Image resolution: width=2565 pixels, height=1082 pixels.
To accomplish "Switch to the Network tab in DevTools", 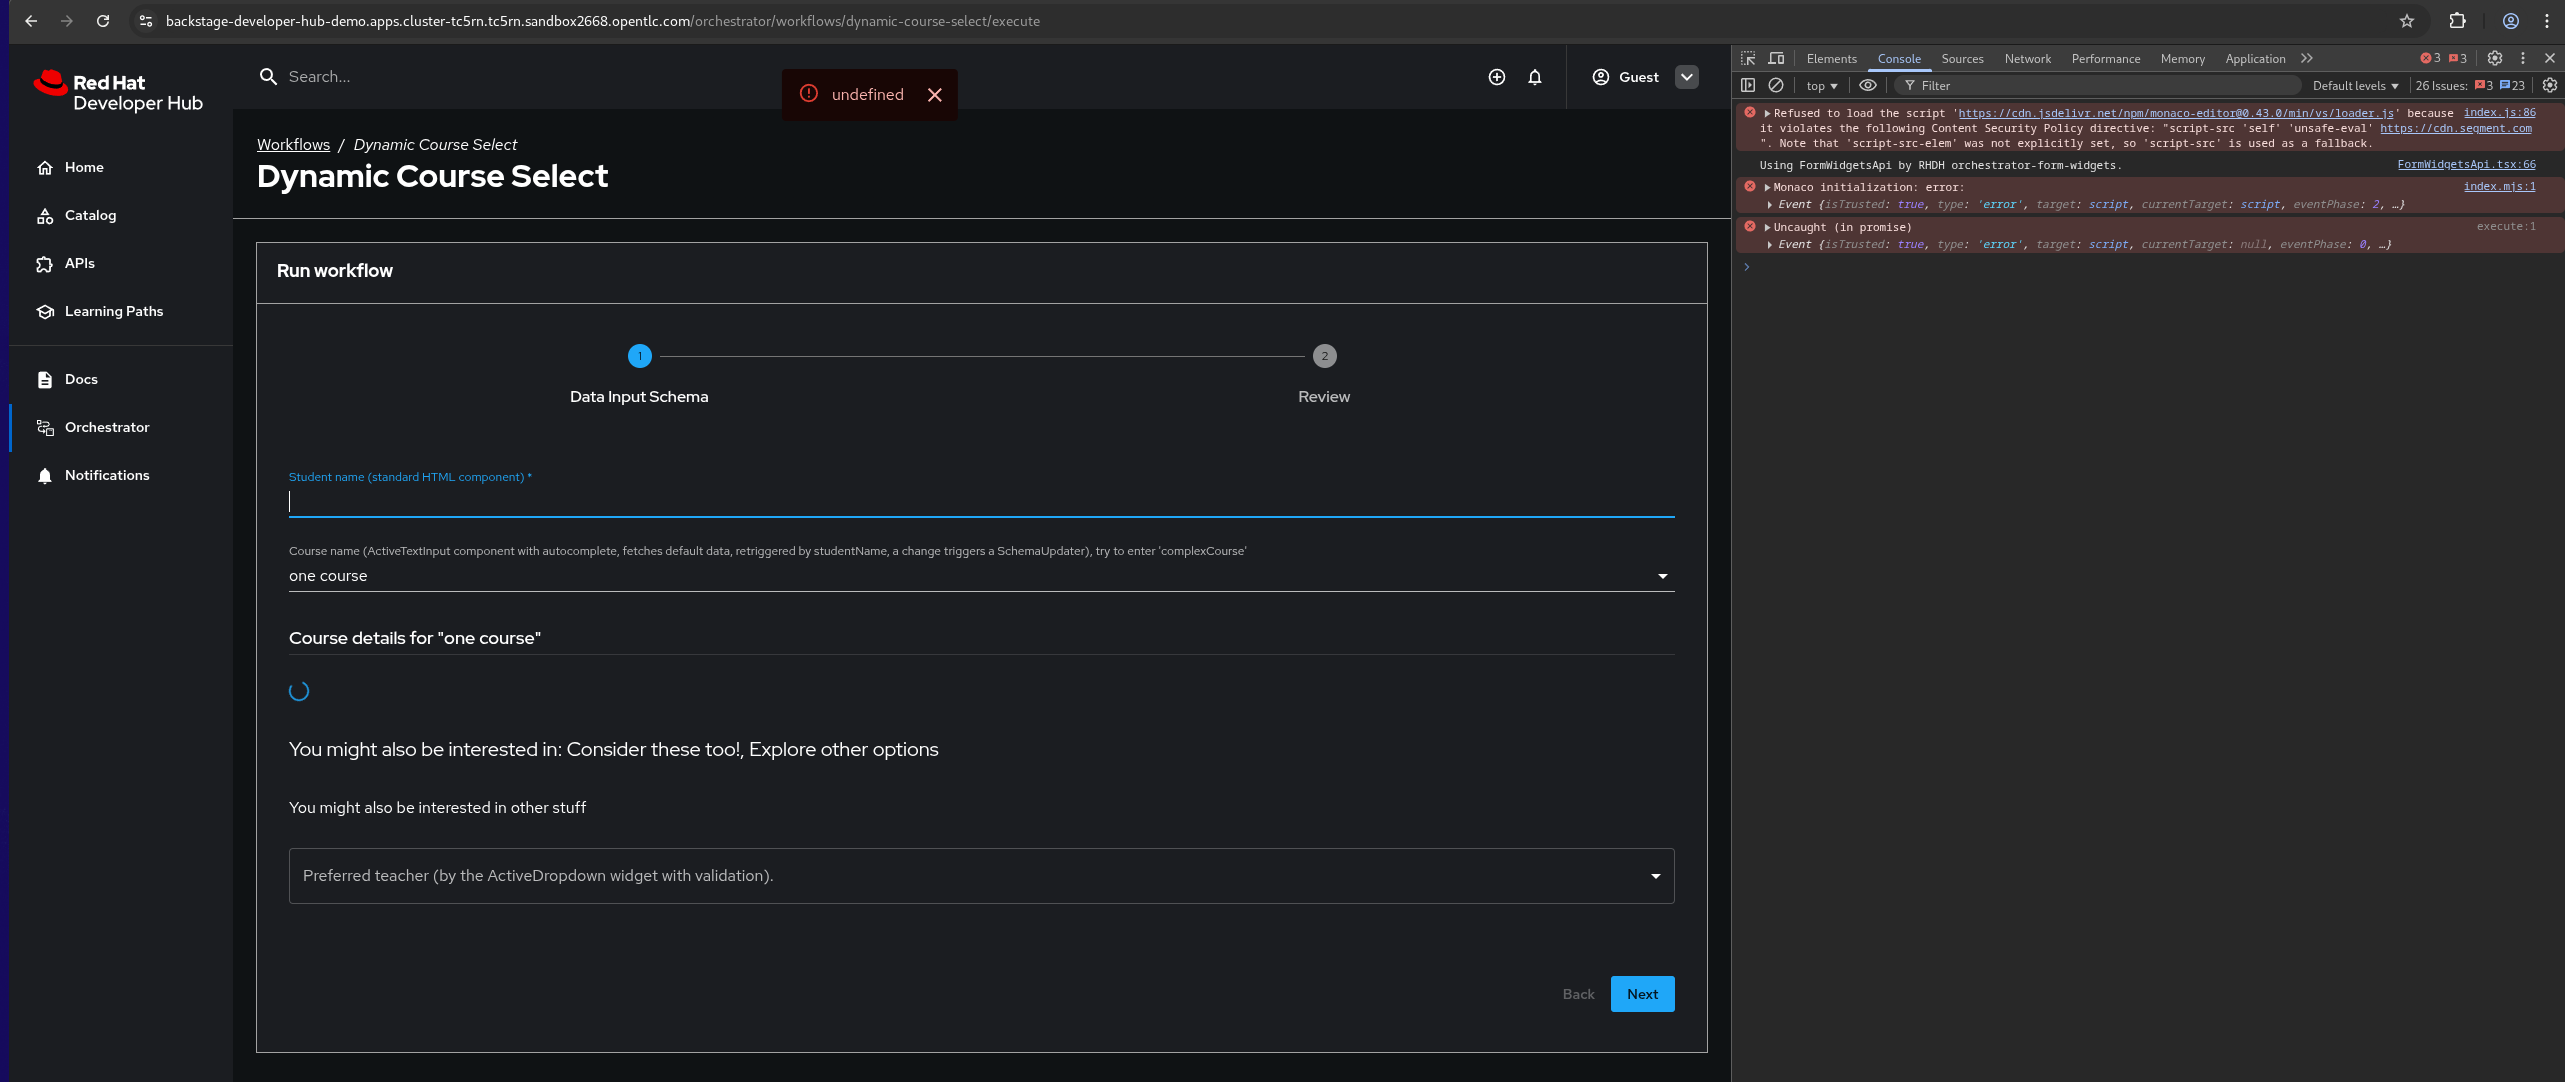I will point(2027,59).
